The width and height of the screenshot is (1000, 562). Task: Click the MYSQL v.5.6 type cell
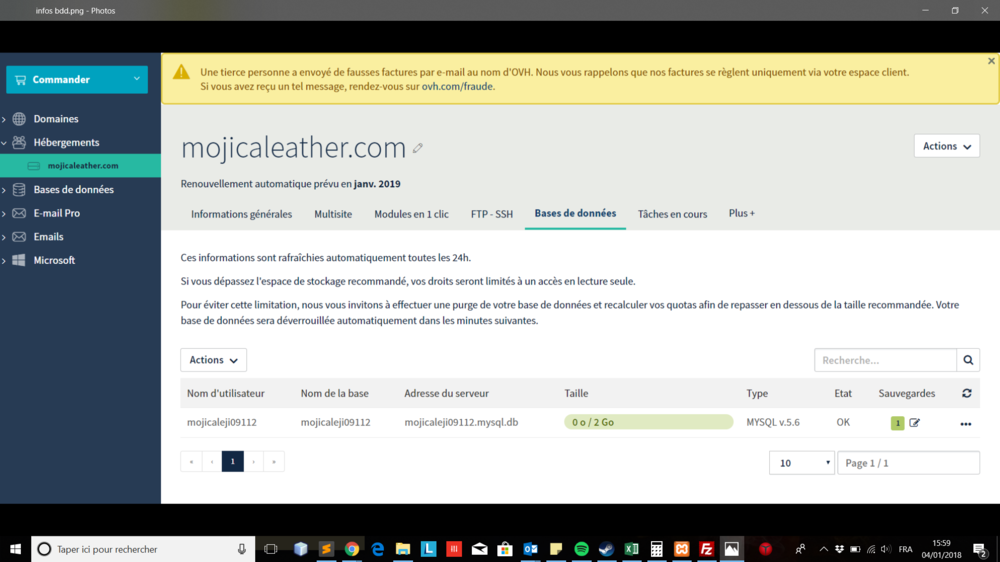(x=773, y=422)
